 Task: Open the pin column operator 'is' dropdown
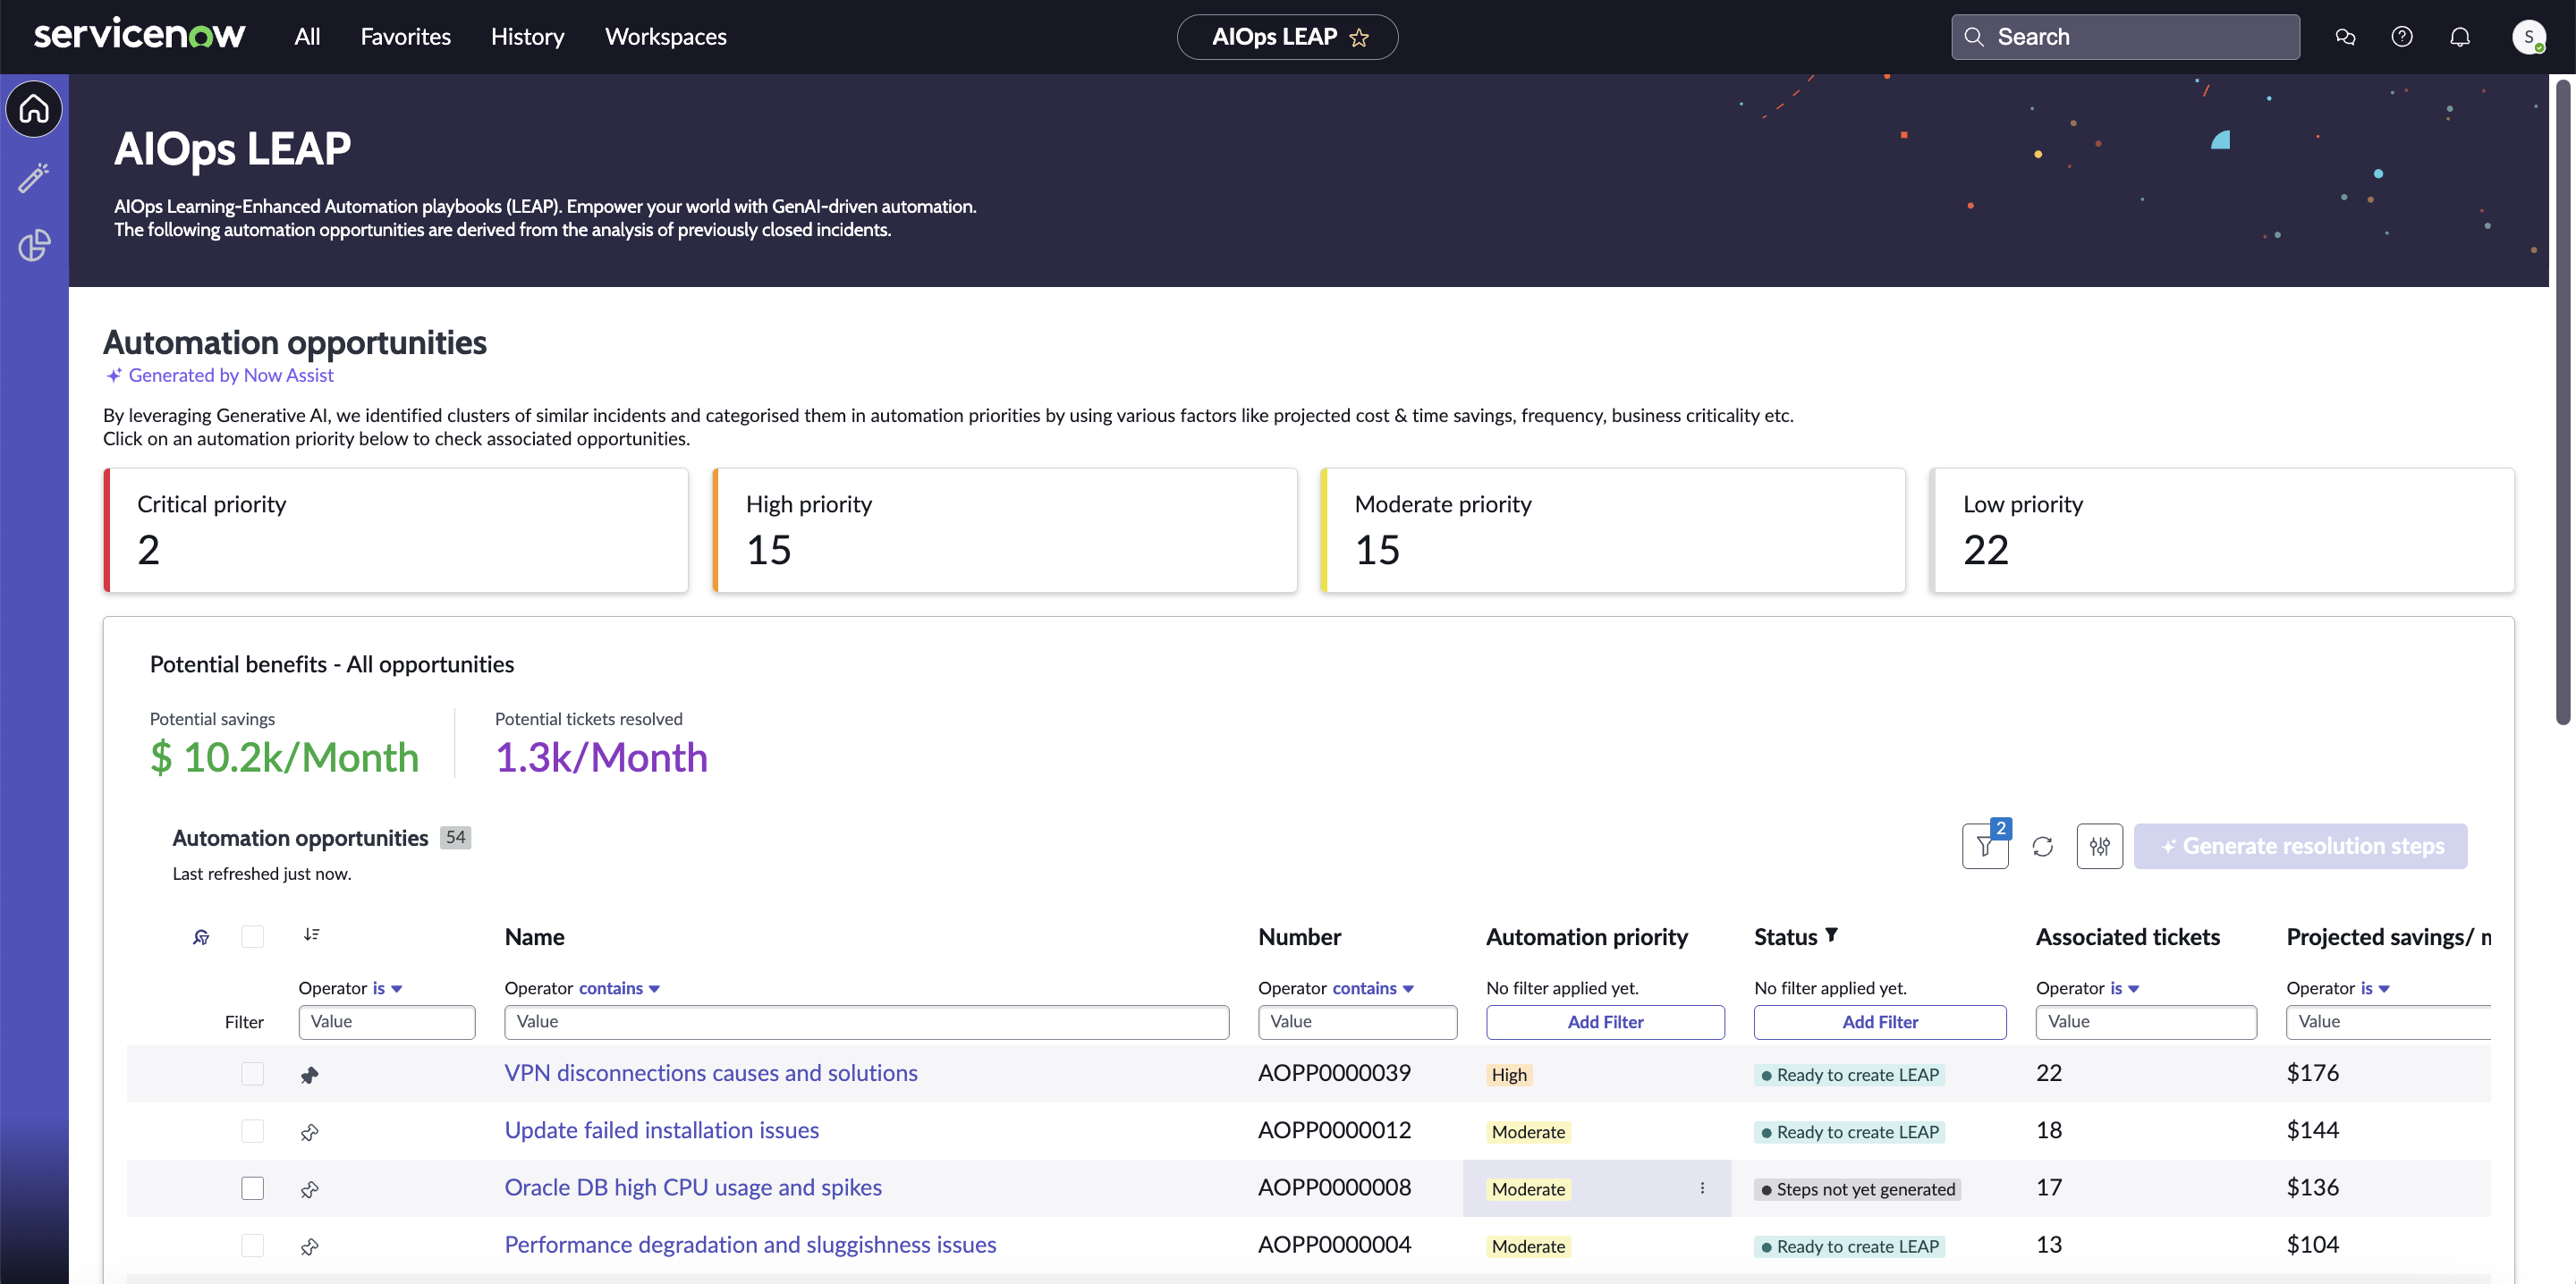387,988
